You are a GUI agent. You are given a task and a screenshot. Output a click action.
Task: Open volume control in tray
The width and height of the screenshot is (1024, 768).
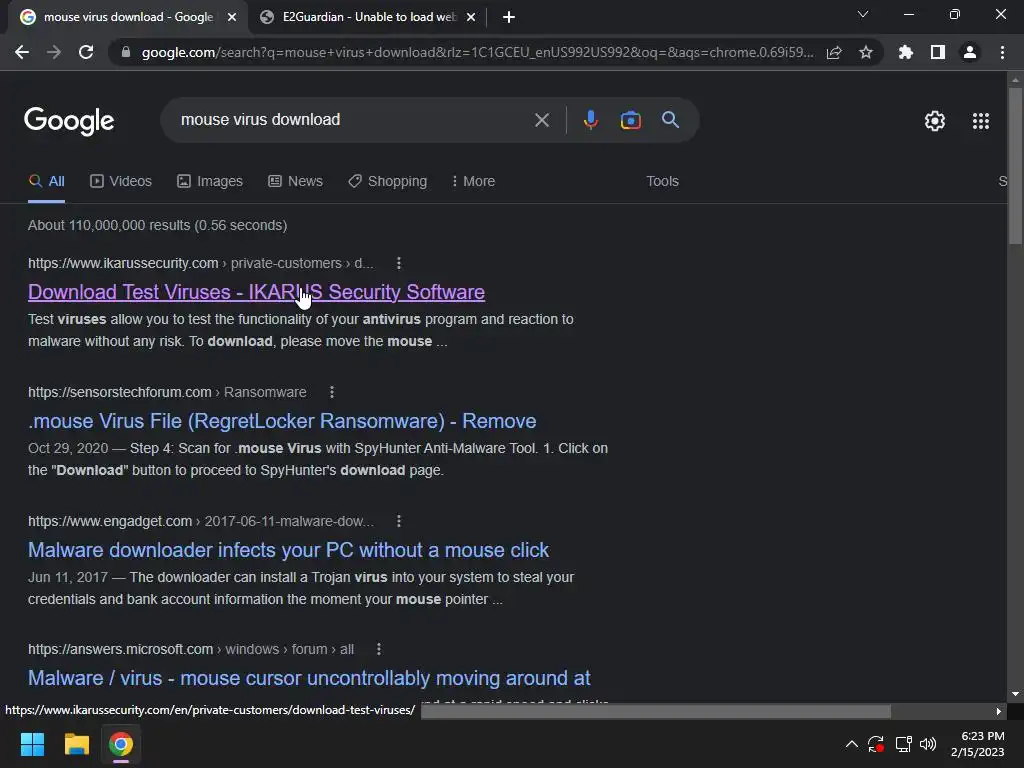point(928,744)
